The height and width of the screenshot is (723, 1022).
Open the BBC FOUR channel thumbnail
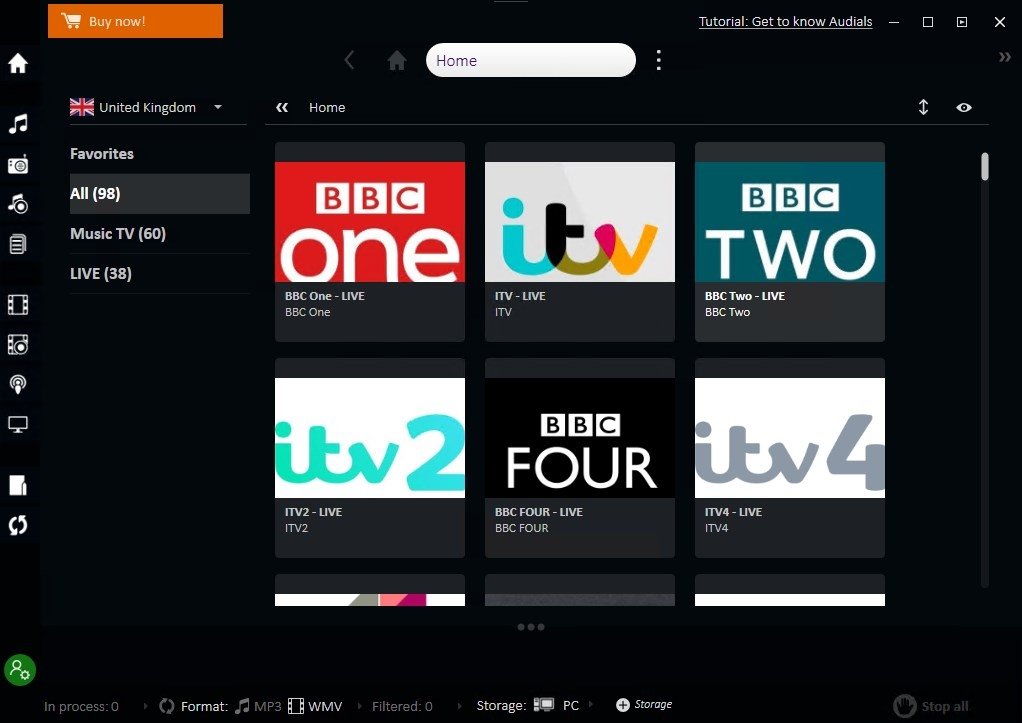580,438
